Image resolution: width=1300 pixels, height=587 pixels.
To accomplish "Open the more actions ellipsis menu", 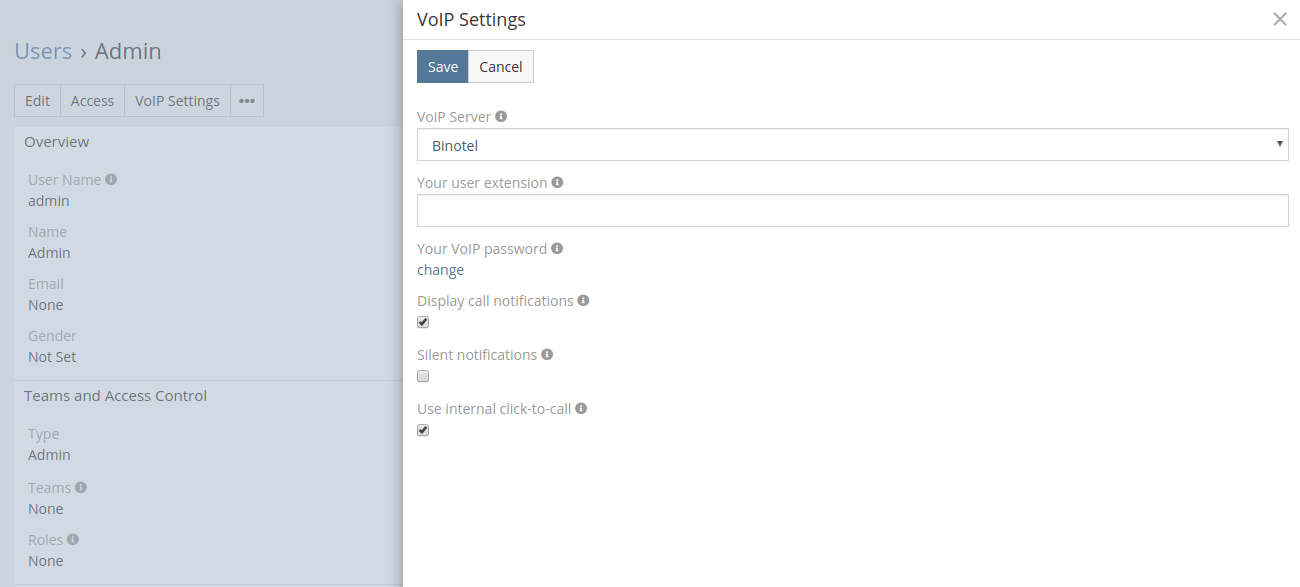I will (x=246, y=100).
